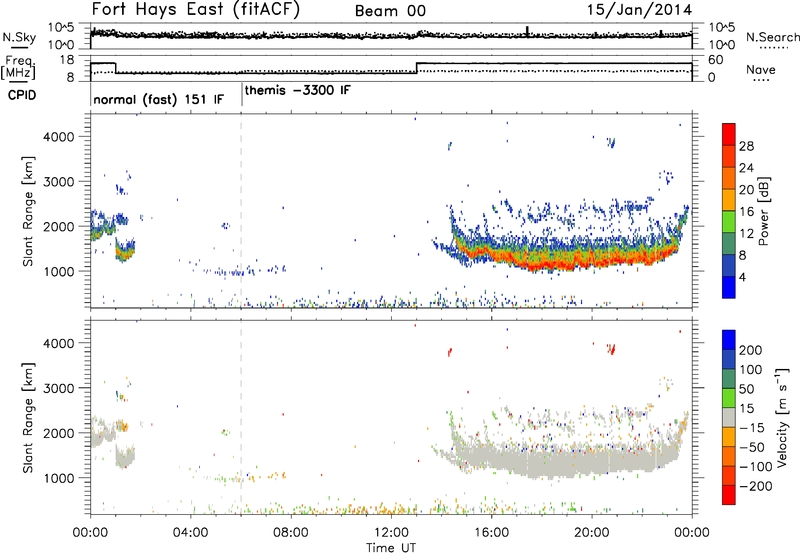Click the blue 4 dB power swatch
800x554 pixels.
pyautogui.click(x=729, y=287)
